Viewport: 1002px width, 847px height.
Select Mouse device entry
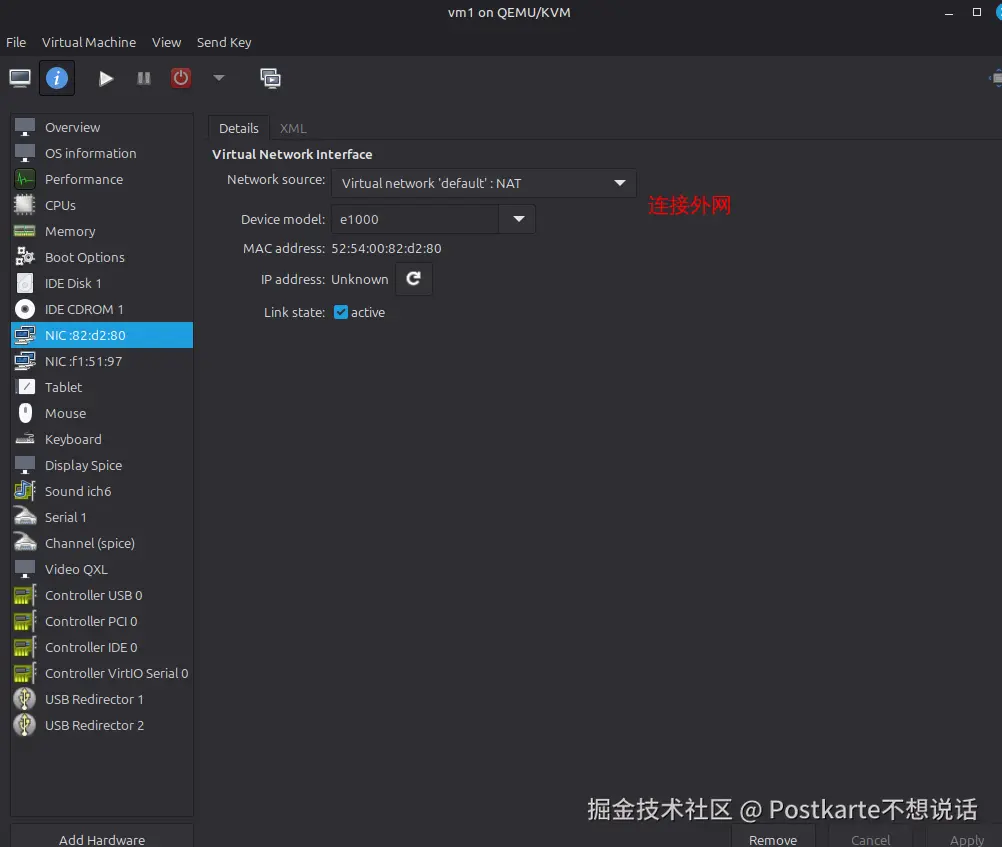(x=102, y=413)
